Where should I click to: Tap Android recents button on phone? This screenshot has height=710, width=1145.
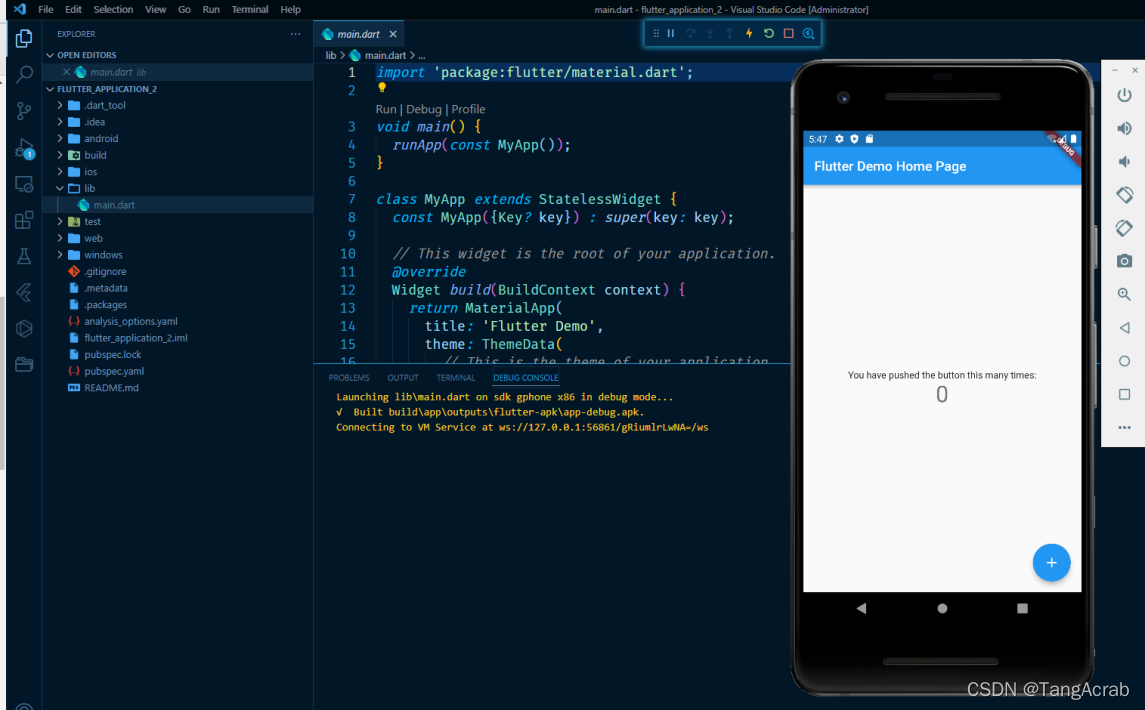[x=1022, y=608]
